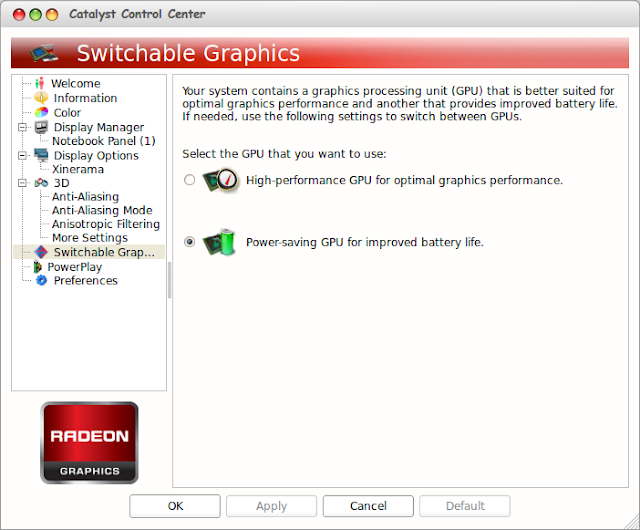Image resolution: width=640 pixels, height=530 pixels.
Task: Open the Information page
Action: pyautogui.click(x=85, y=98)
